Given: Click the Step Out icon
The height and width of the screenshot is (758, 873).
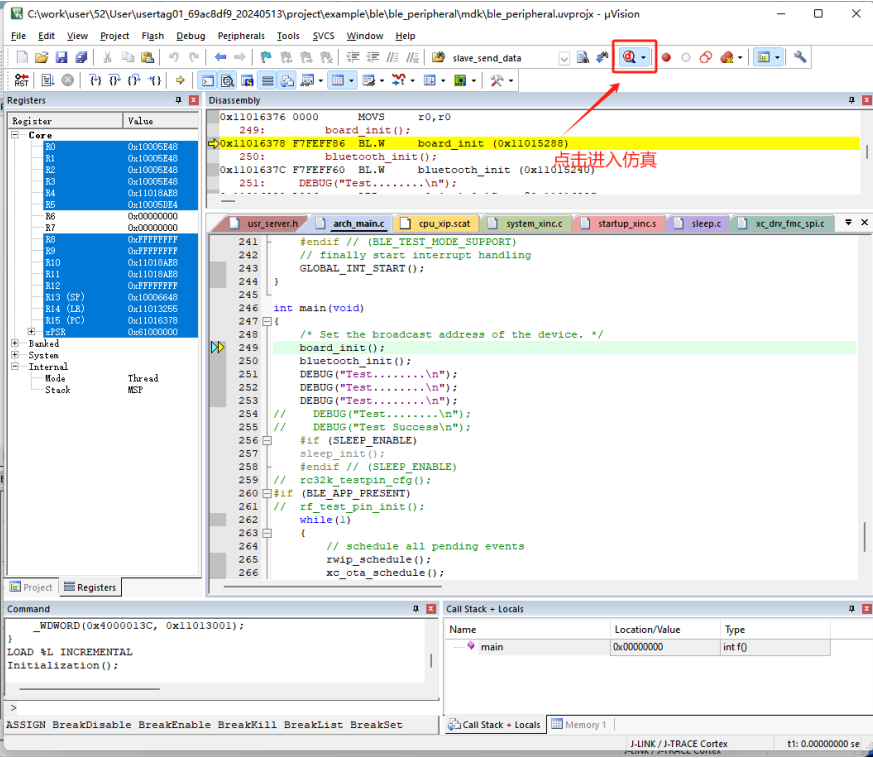Looking at the screenshot, I should point(134,80).
